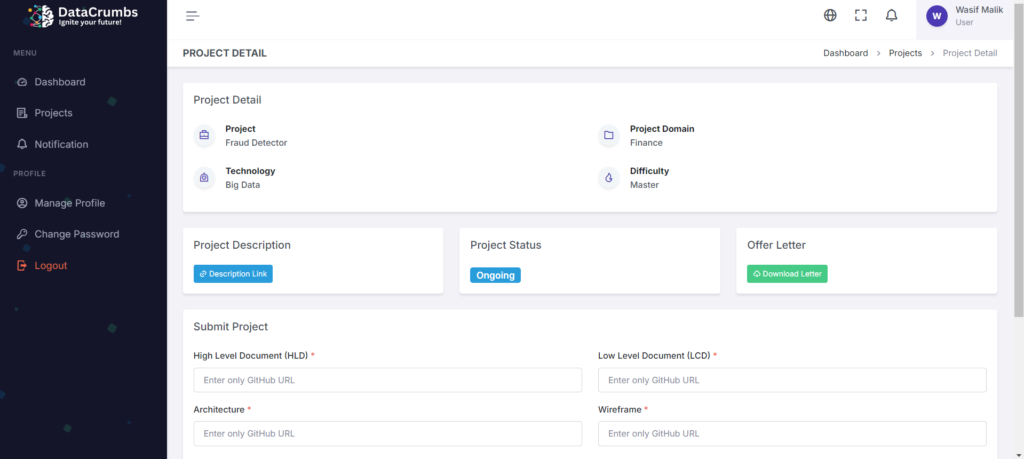Click the Notification bell icon in sidebar
The height and width of the screenshot is (459, 1024).
click(x=22, y=144)
